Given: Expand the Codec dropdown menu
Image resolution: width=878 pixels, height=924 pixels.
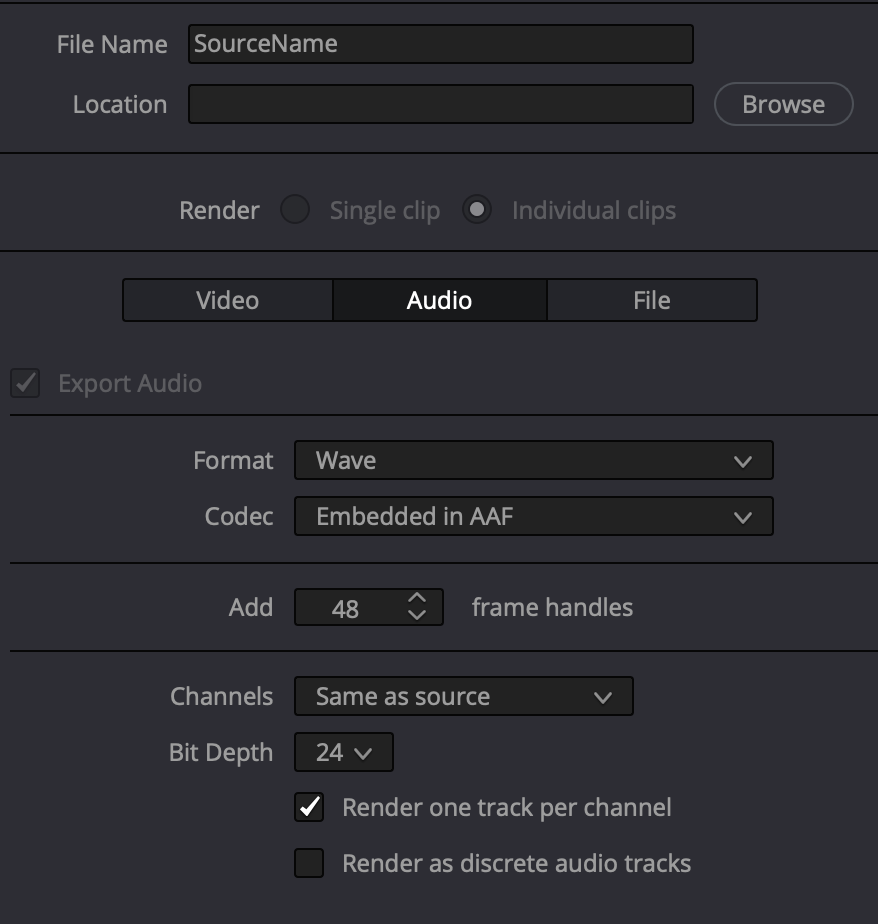Looking at the screenshot, I should tap(533, 517).
